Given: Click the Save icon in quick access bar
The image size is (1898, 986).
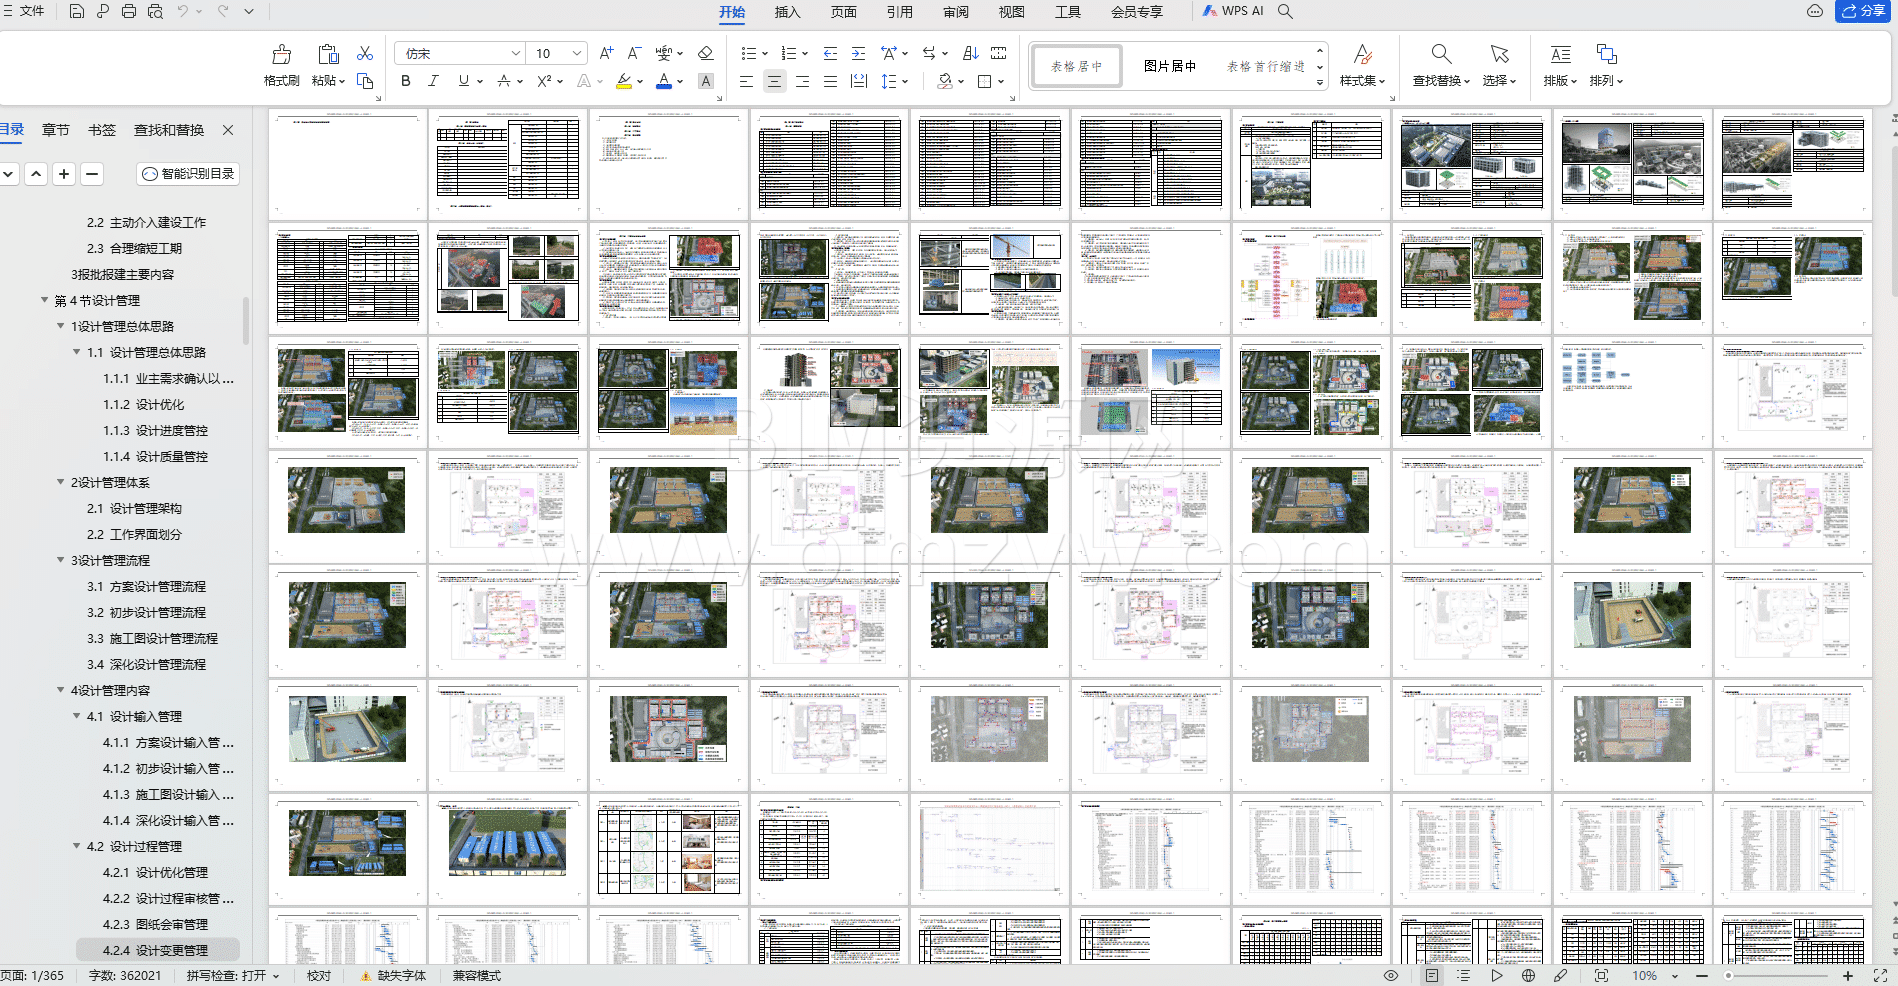Looking at the screenshot, I should point(77,11).
